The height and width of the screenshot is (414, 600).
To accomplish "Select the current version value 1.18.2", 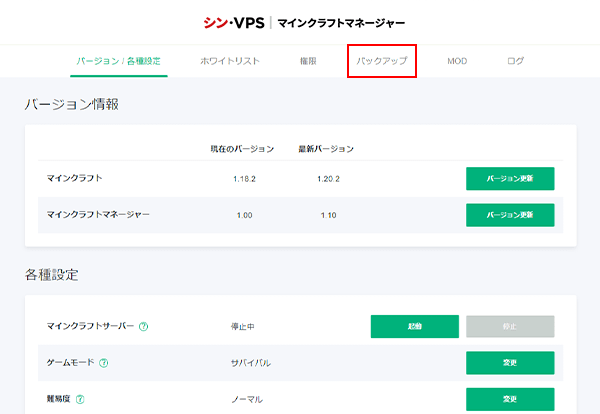I will (x=245, y=179).
